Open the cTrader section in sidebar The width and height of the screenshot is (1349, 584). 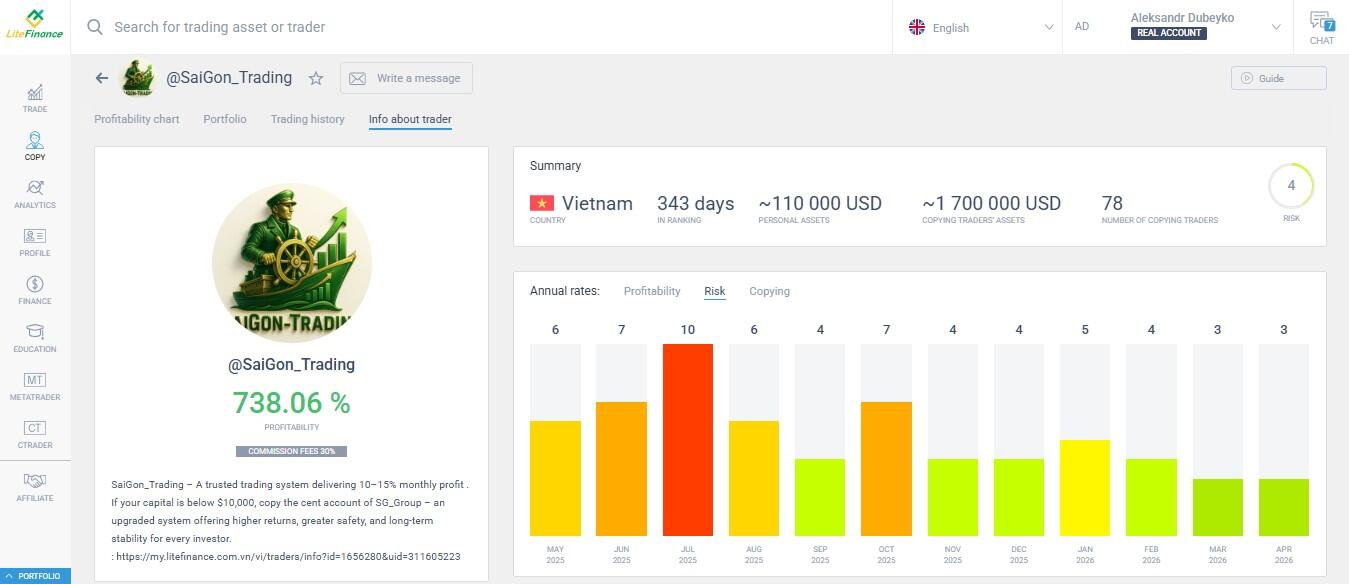coord(35,434)
